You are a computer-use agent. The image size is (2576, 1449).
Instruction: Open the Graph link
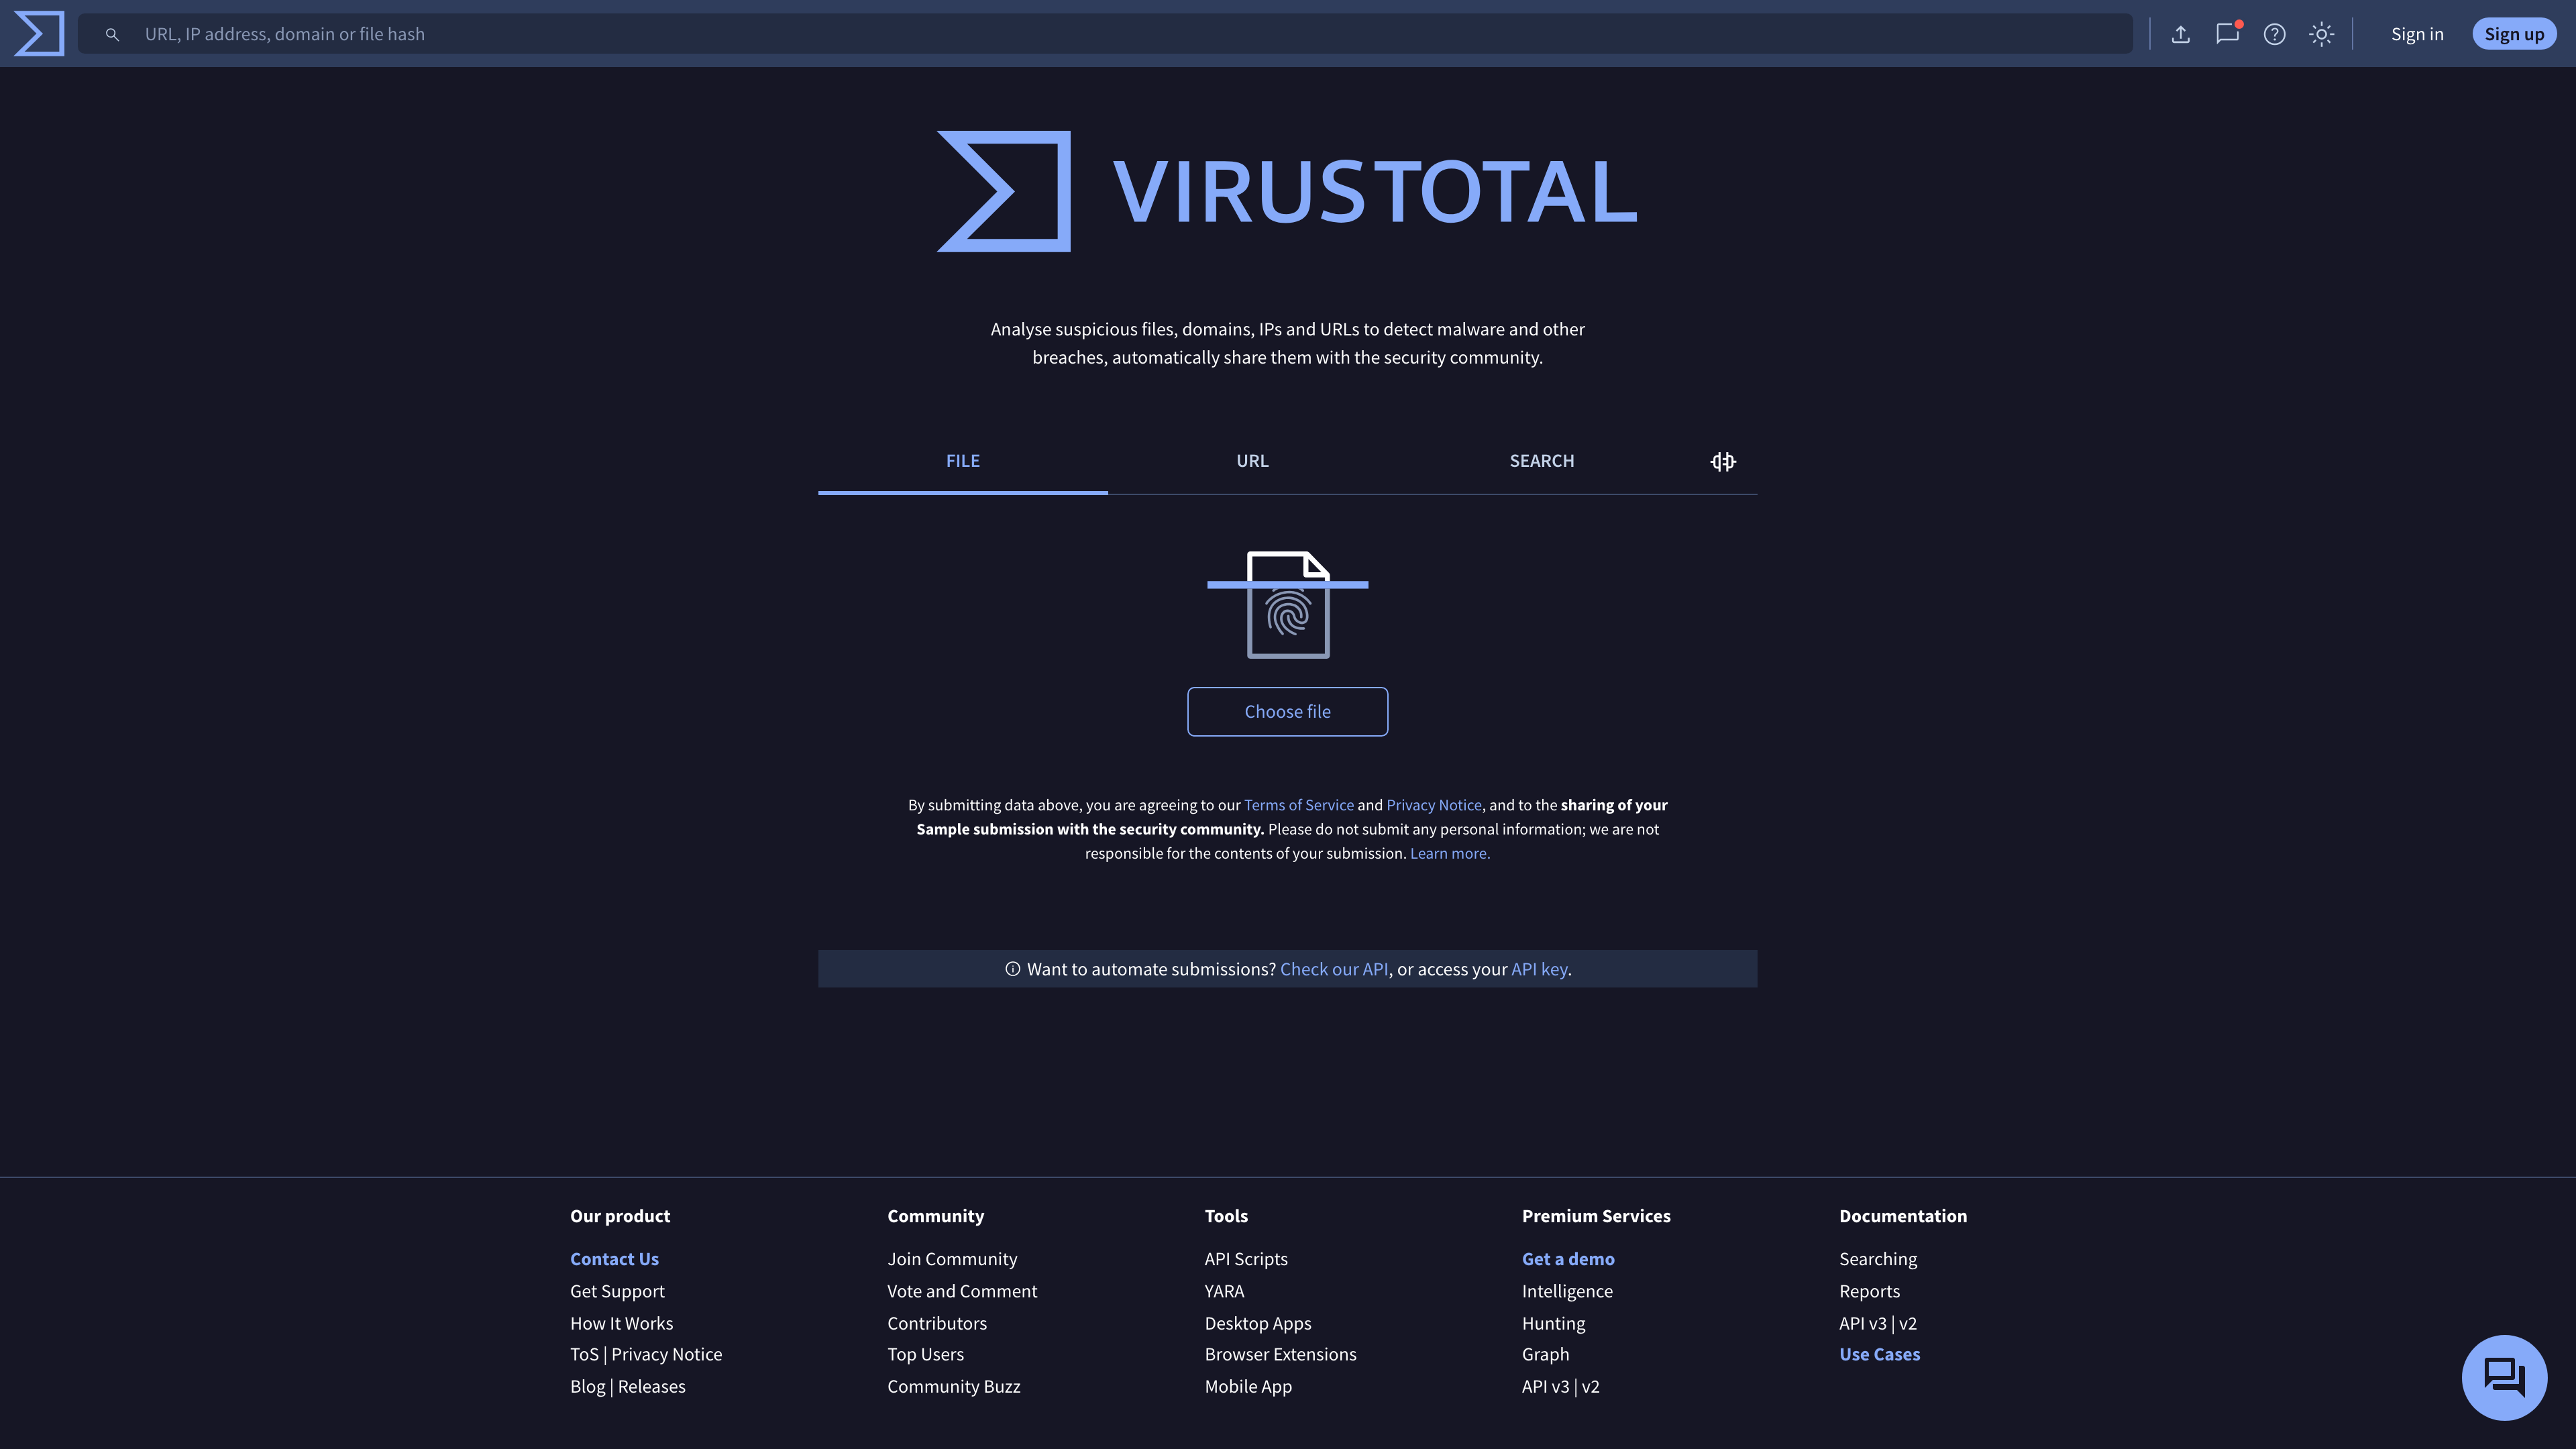[x=1545, y=1354]
